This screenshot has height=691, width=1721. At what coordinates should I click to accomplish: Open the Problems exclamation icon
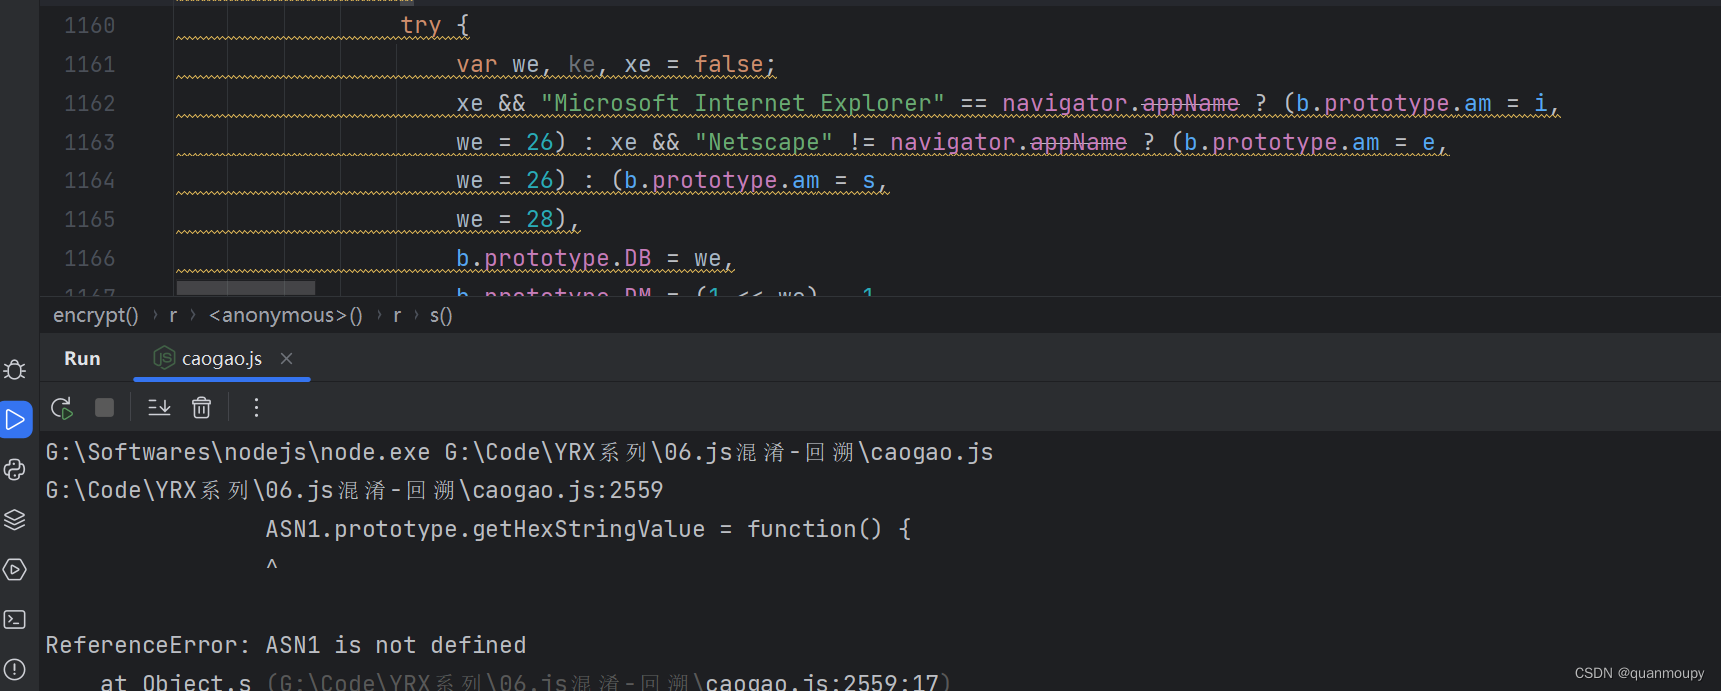tap(15, 669)
